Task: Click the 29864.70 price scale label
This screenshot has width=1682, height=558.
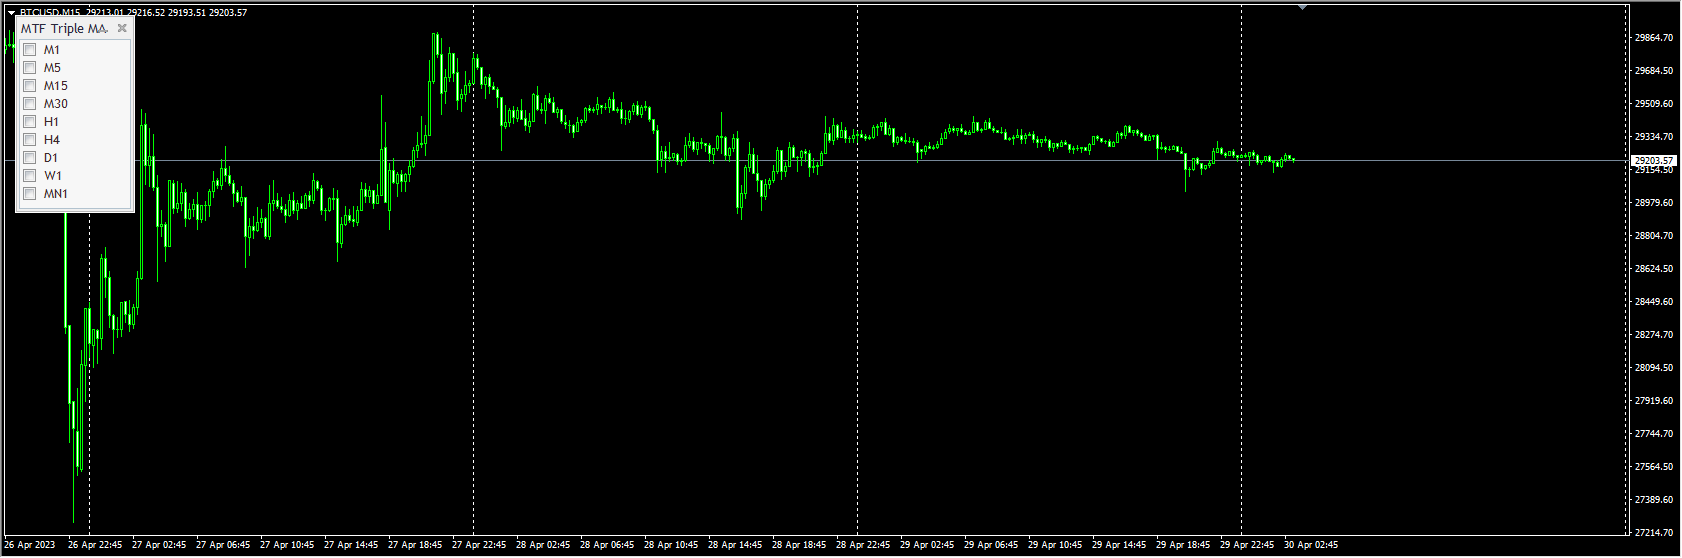Action: [1654, 38]
